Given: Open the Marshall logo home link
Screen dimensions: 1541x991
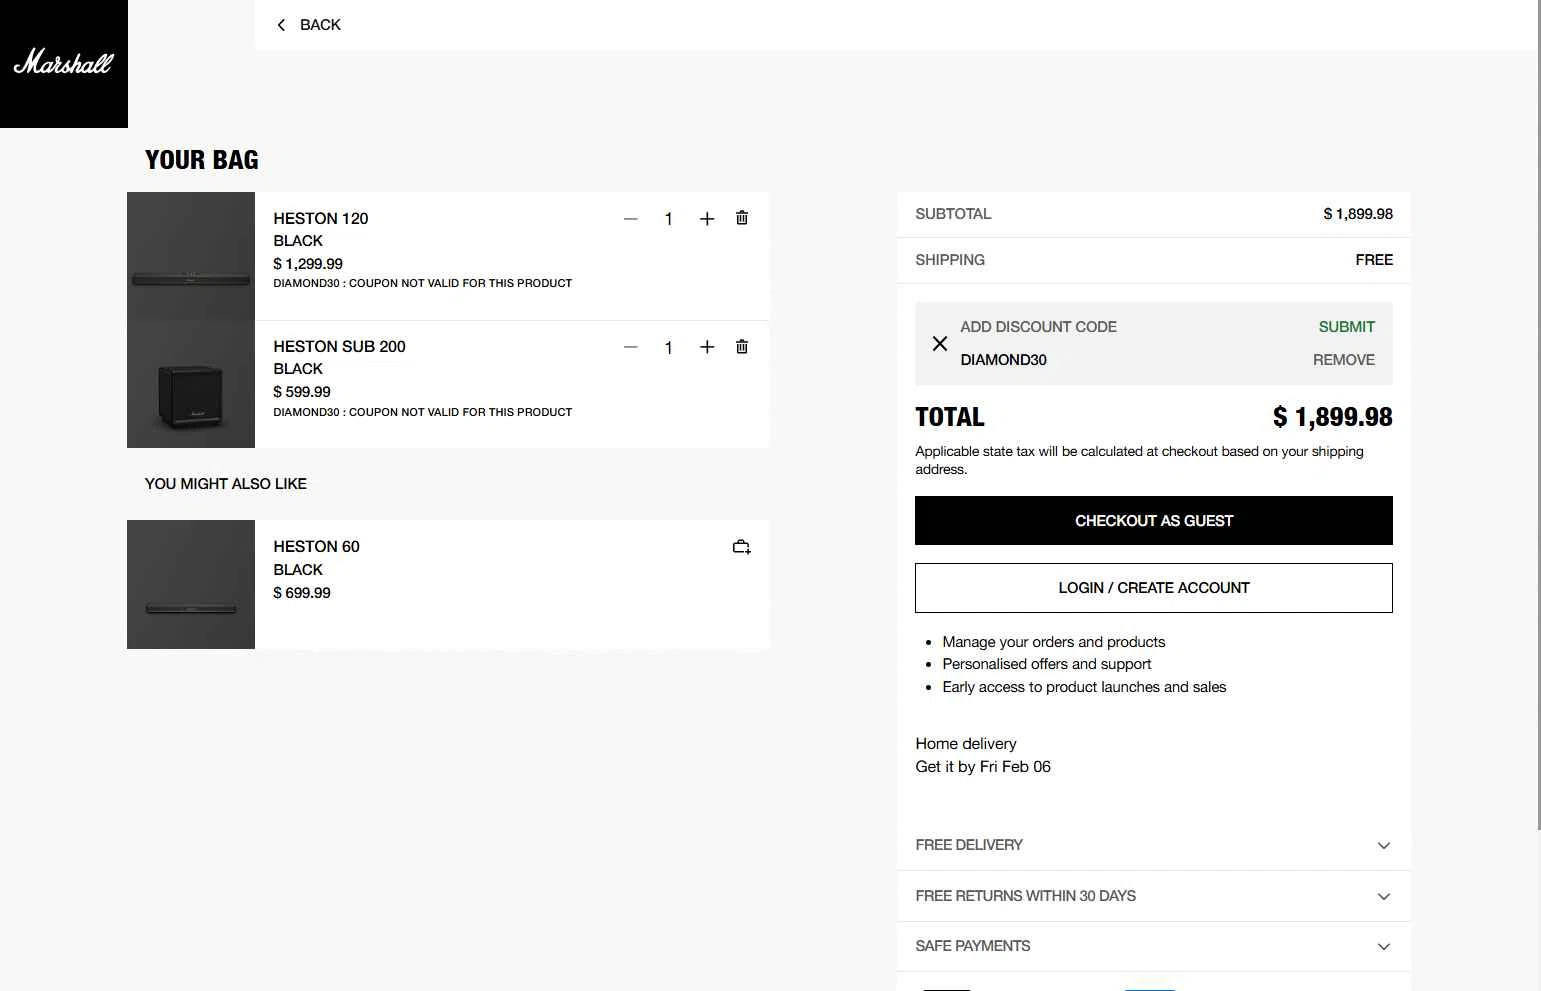Looking at the screenshot, I should [x=64, y=64].
